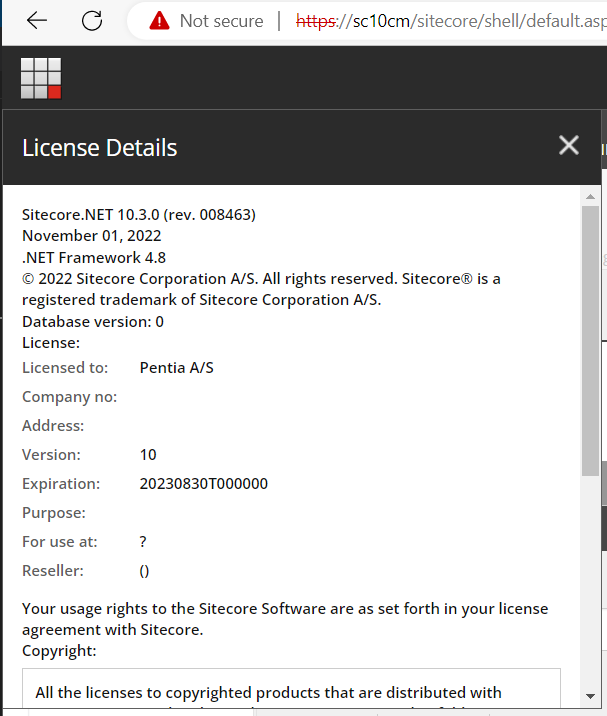This screenshot has width=607, height=716.
Task: Click the Reseller: label
Action: click(53, 571)
